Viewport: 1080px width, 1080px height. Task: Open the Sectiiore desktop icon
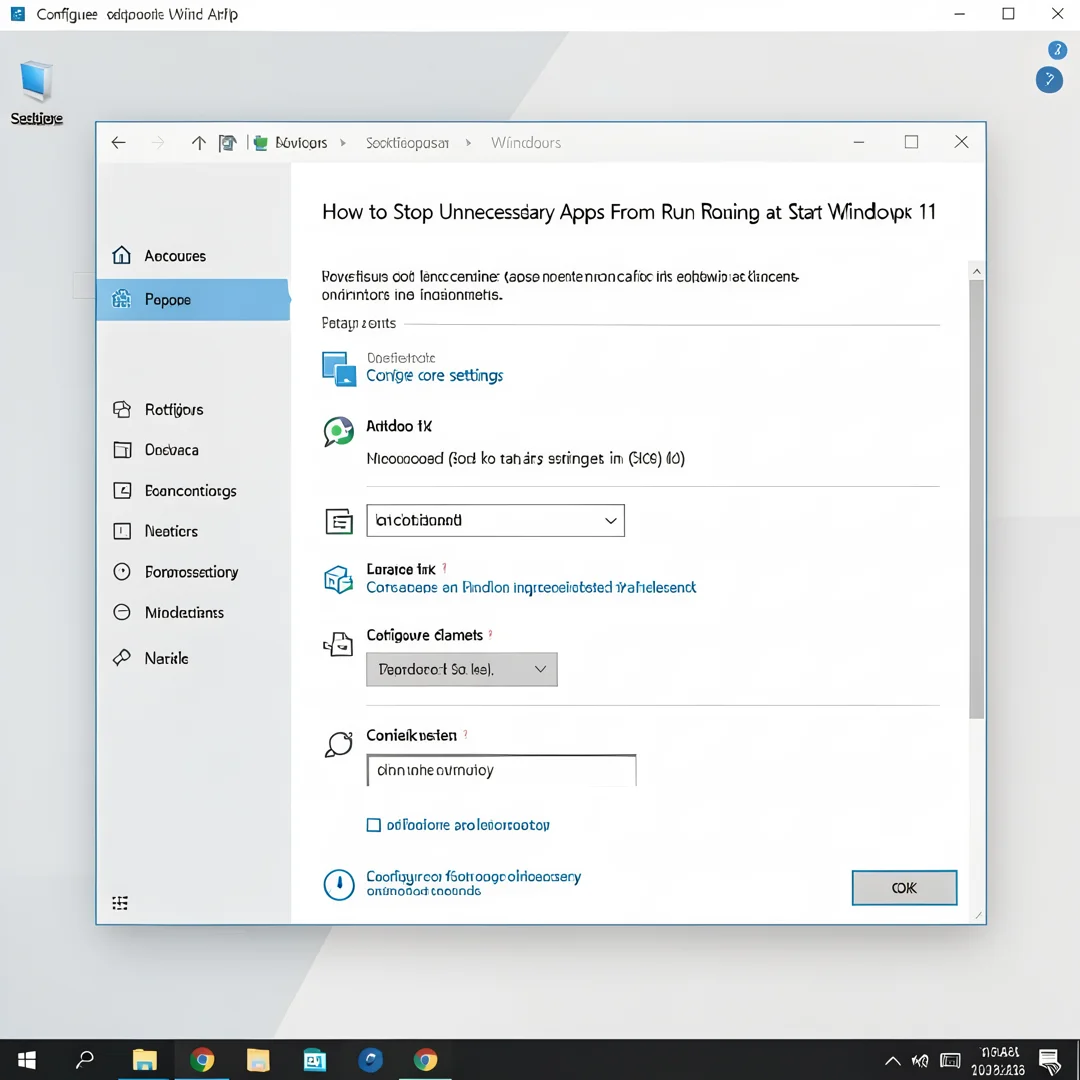pyautogui.click(x=37, y=92)
